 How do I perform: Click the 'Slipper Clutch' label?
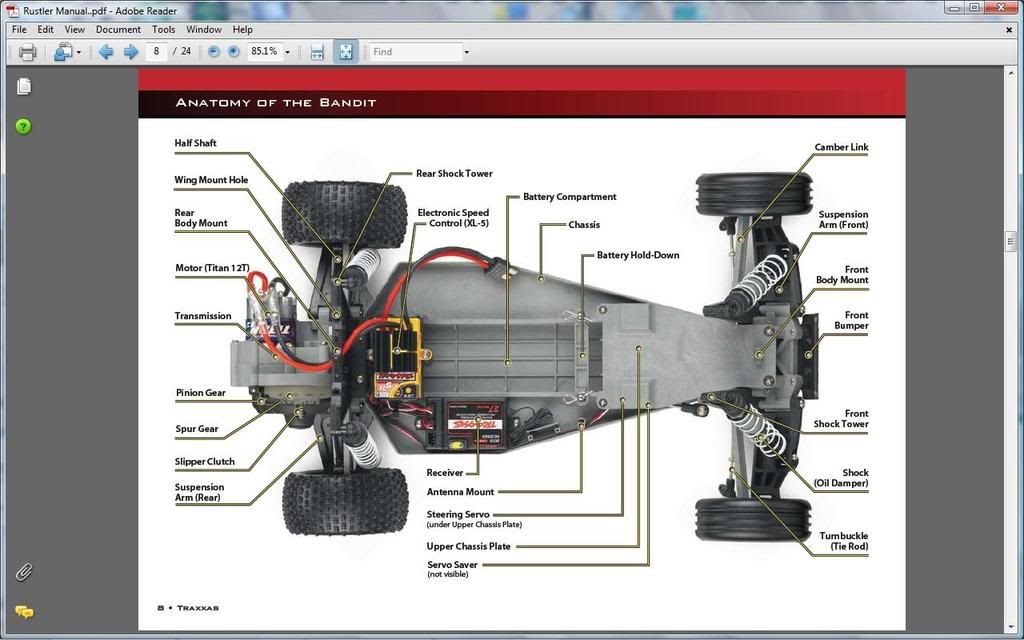click(x=204, y=462)
